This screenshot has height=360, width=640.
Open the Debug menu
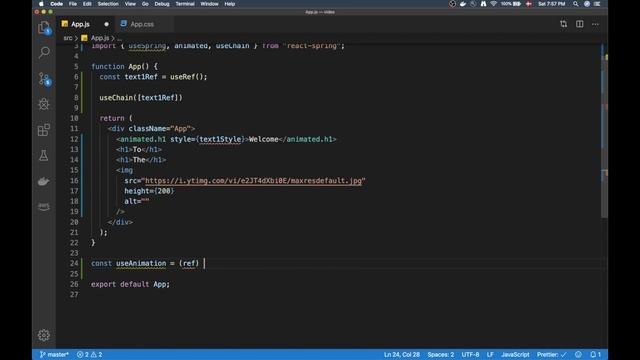[x=162, y=4]
